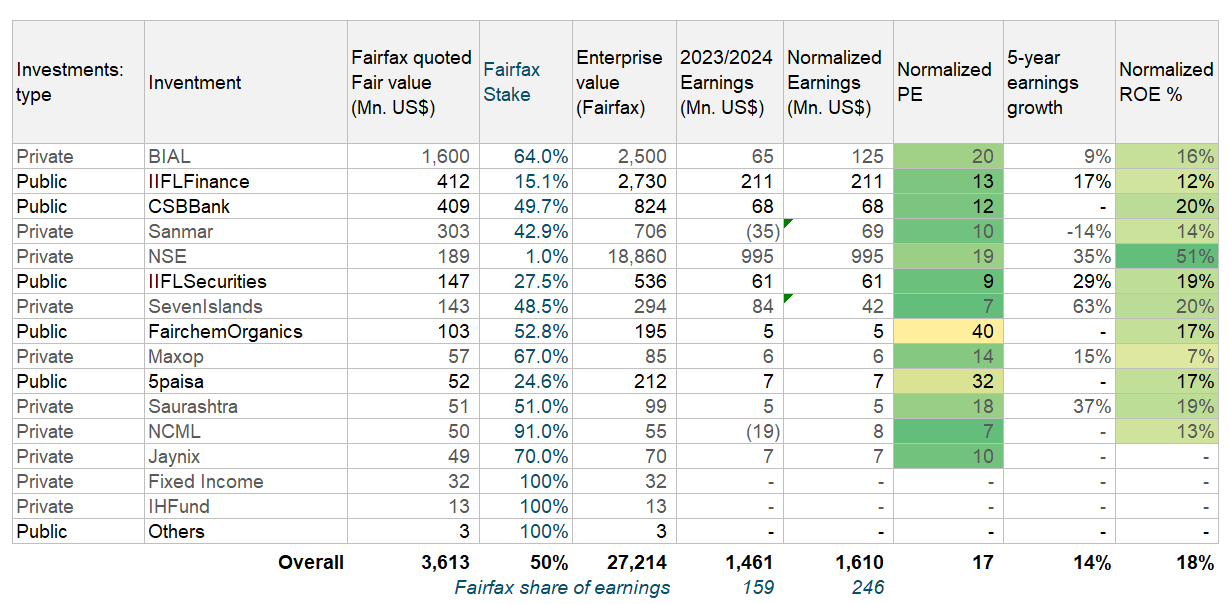Click the 'Overall' total label

311,562
